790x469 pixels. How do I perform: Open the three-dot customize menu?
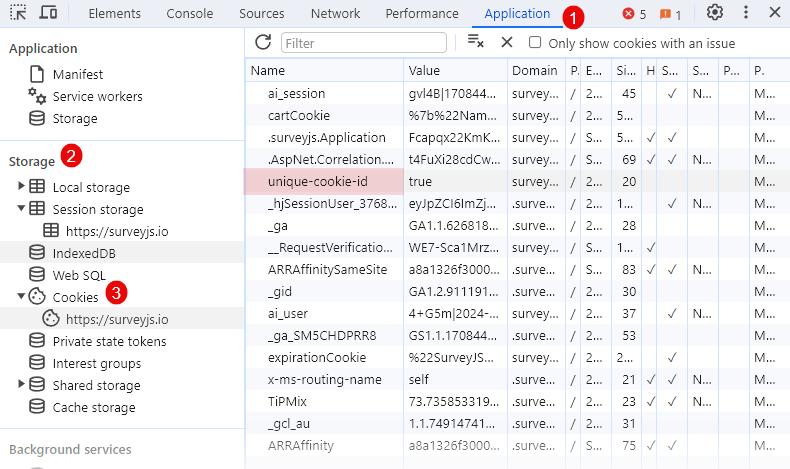point(746,12)
